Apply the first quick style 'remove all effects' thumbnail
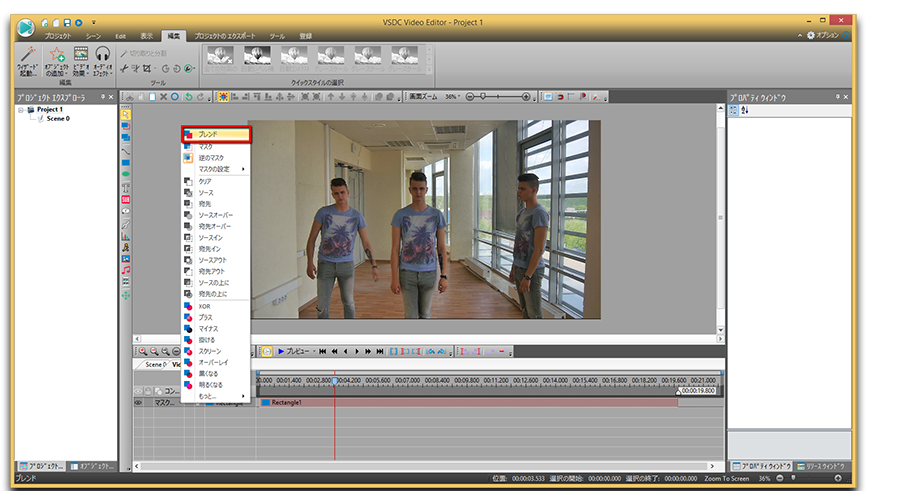Viewport: 900px width, 491px height. click(x=220, y=59)
